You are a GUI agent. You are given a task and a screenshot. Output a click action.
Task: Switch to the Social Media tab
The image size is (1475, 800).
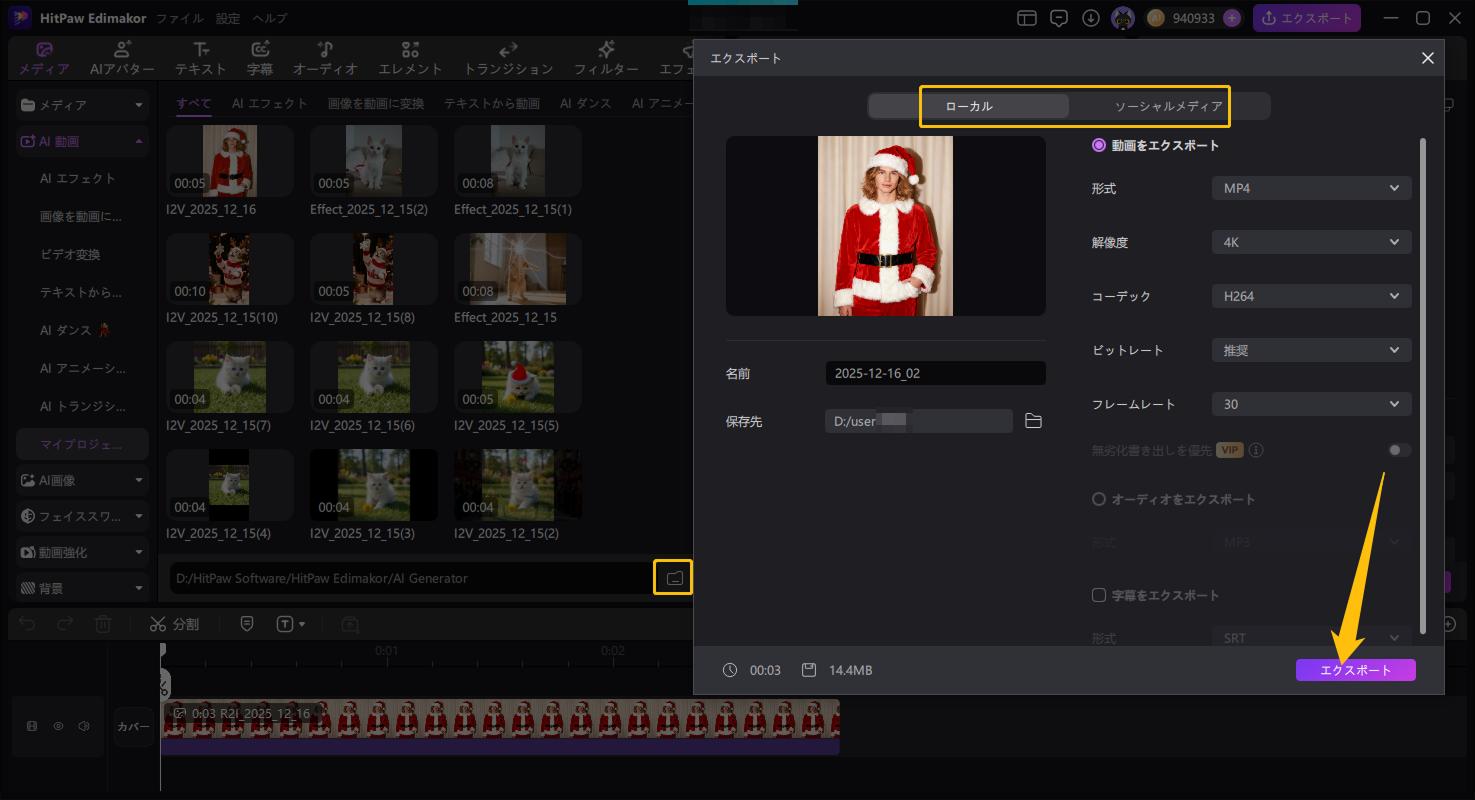(1168, 106)
